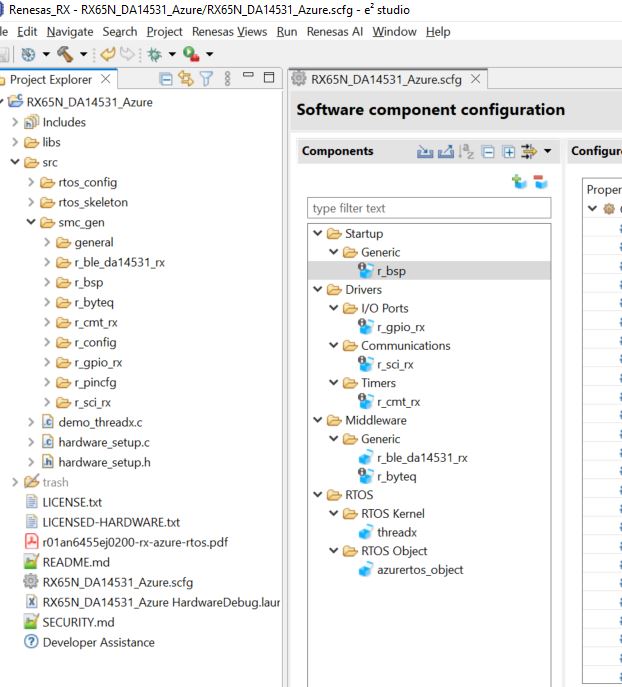Collapse the Middleware category in Components
This screenshot has height=687, width=622.
pos(318,420)
